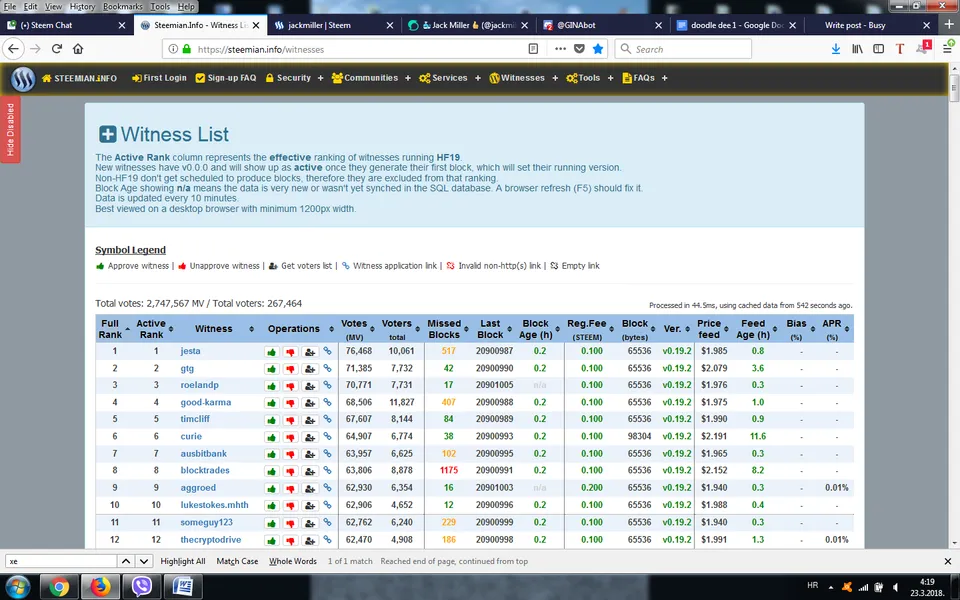The image size is (960, 600).
Task: Open witness application link for timcliff
Action: point(327,420)
